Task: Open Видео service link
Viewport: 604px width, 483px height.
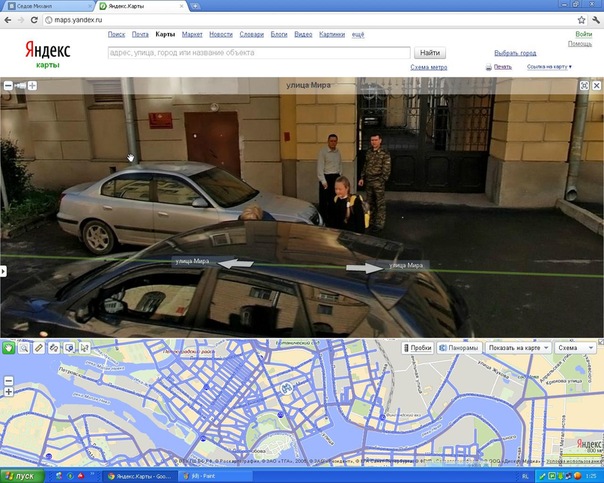Action: coord(303,34)
